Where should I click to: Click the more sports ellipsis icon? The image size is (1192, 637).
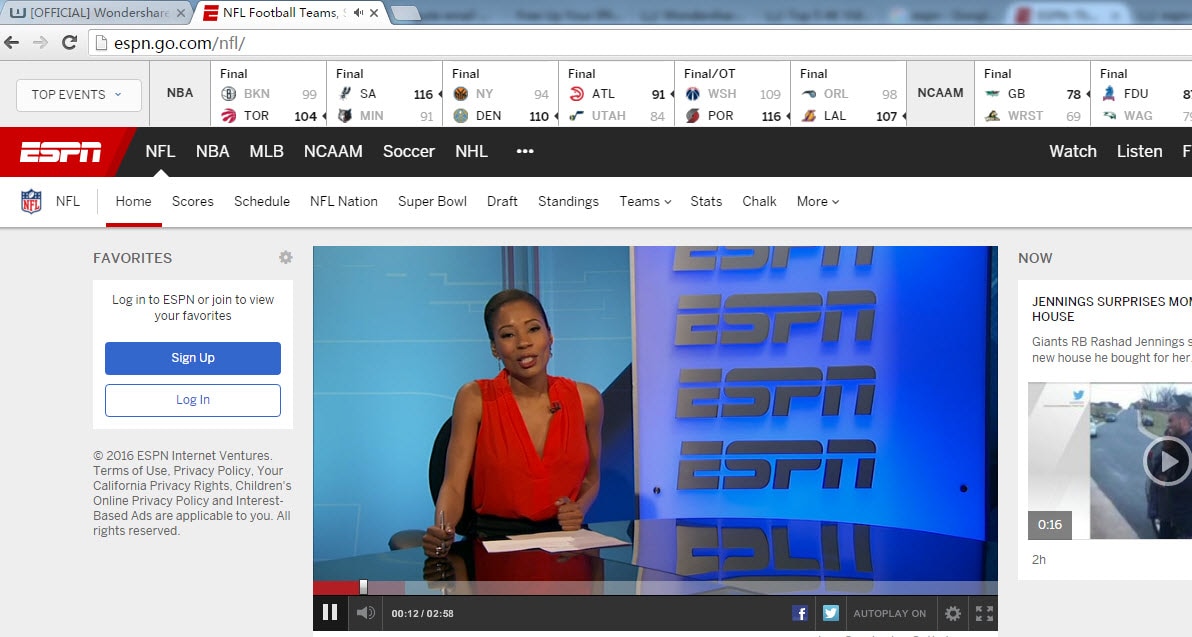coord(525,151)
